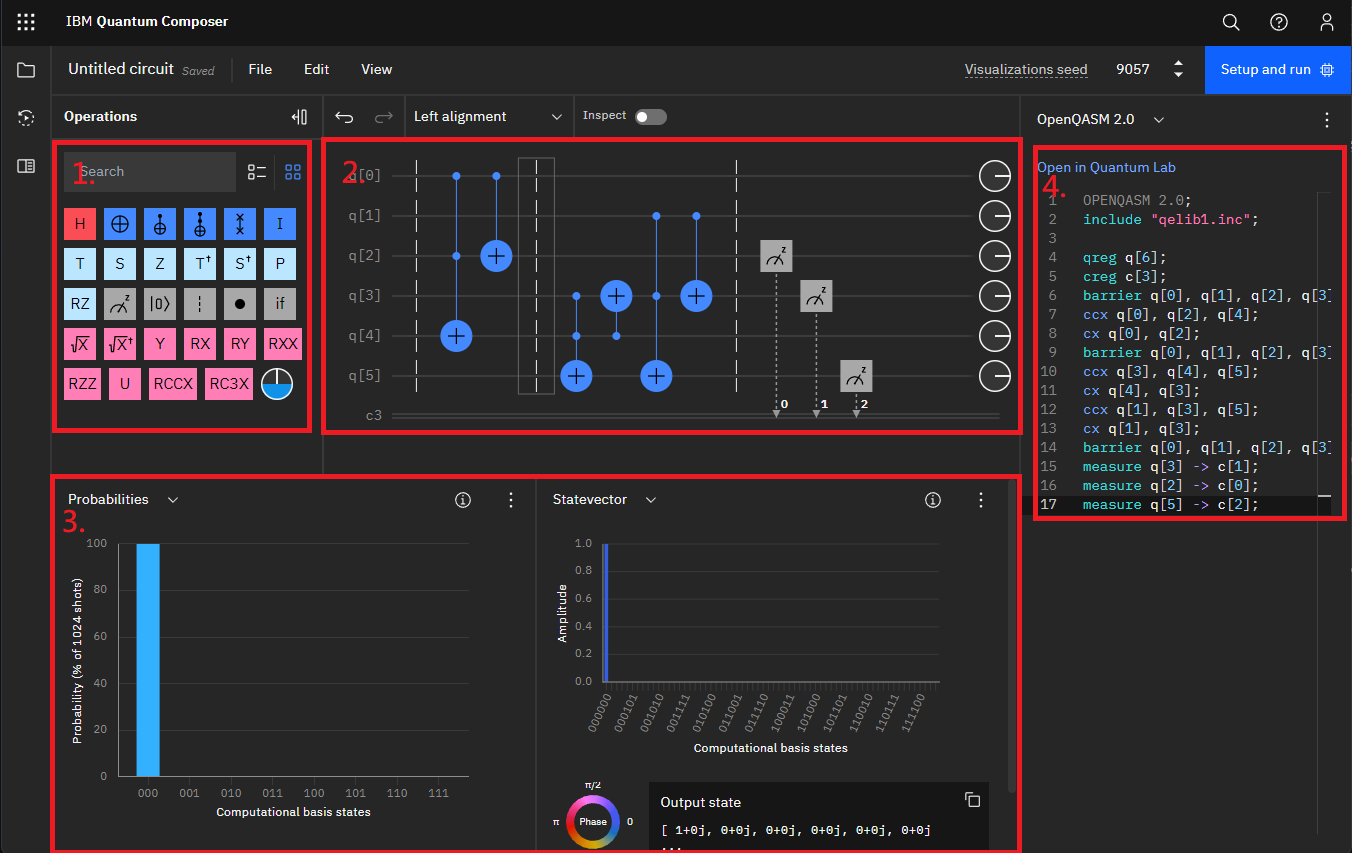Image resolution: width=1352 pixels, height=853 pixels.
Task: Open the user profile icon
Action: (x=1327, y=22)
